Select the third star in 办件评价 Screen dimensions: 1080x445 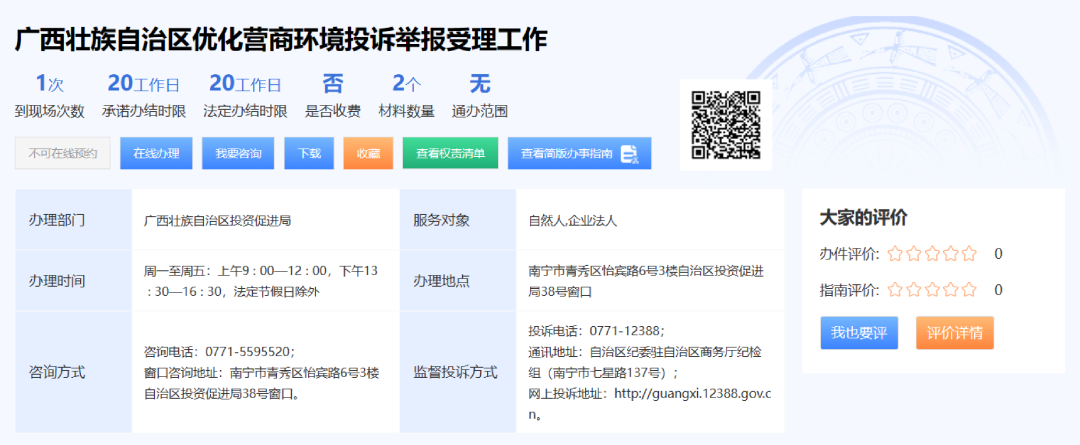[x=932, y=254]
